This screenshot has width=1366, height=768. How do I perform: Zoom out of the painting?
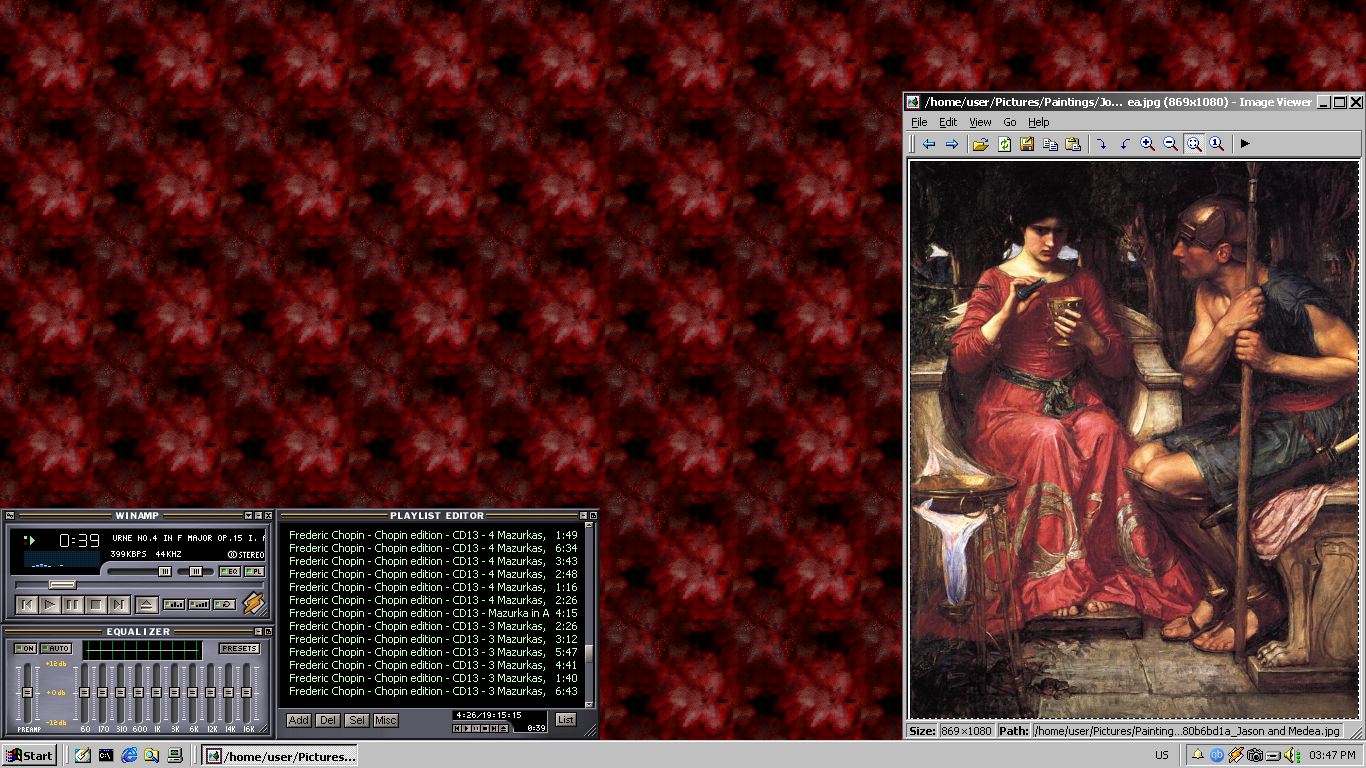point(1170,144)
